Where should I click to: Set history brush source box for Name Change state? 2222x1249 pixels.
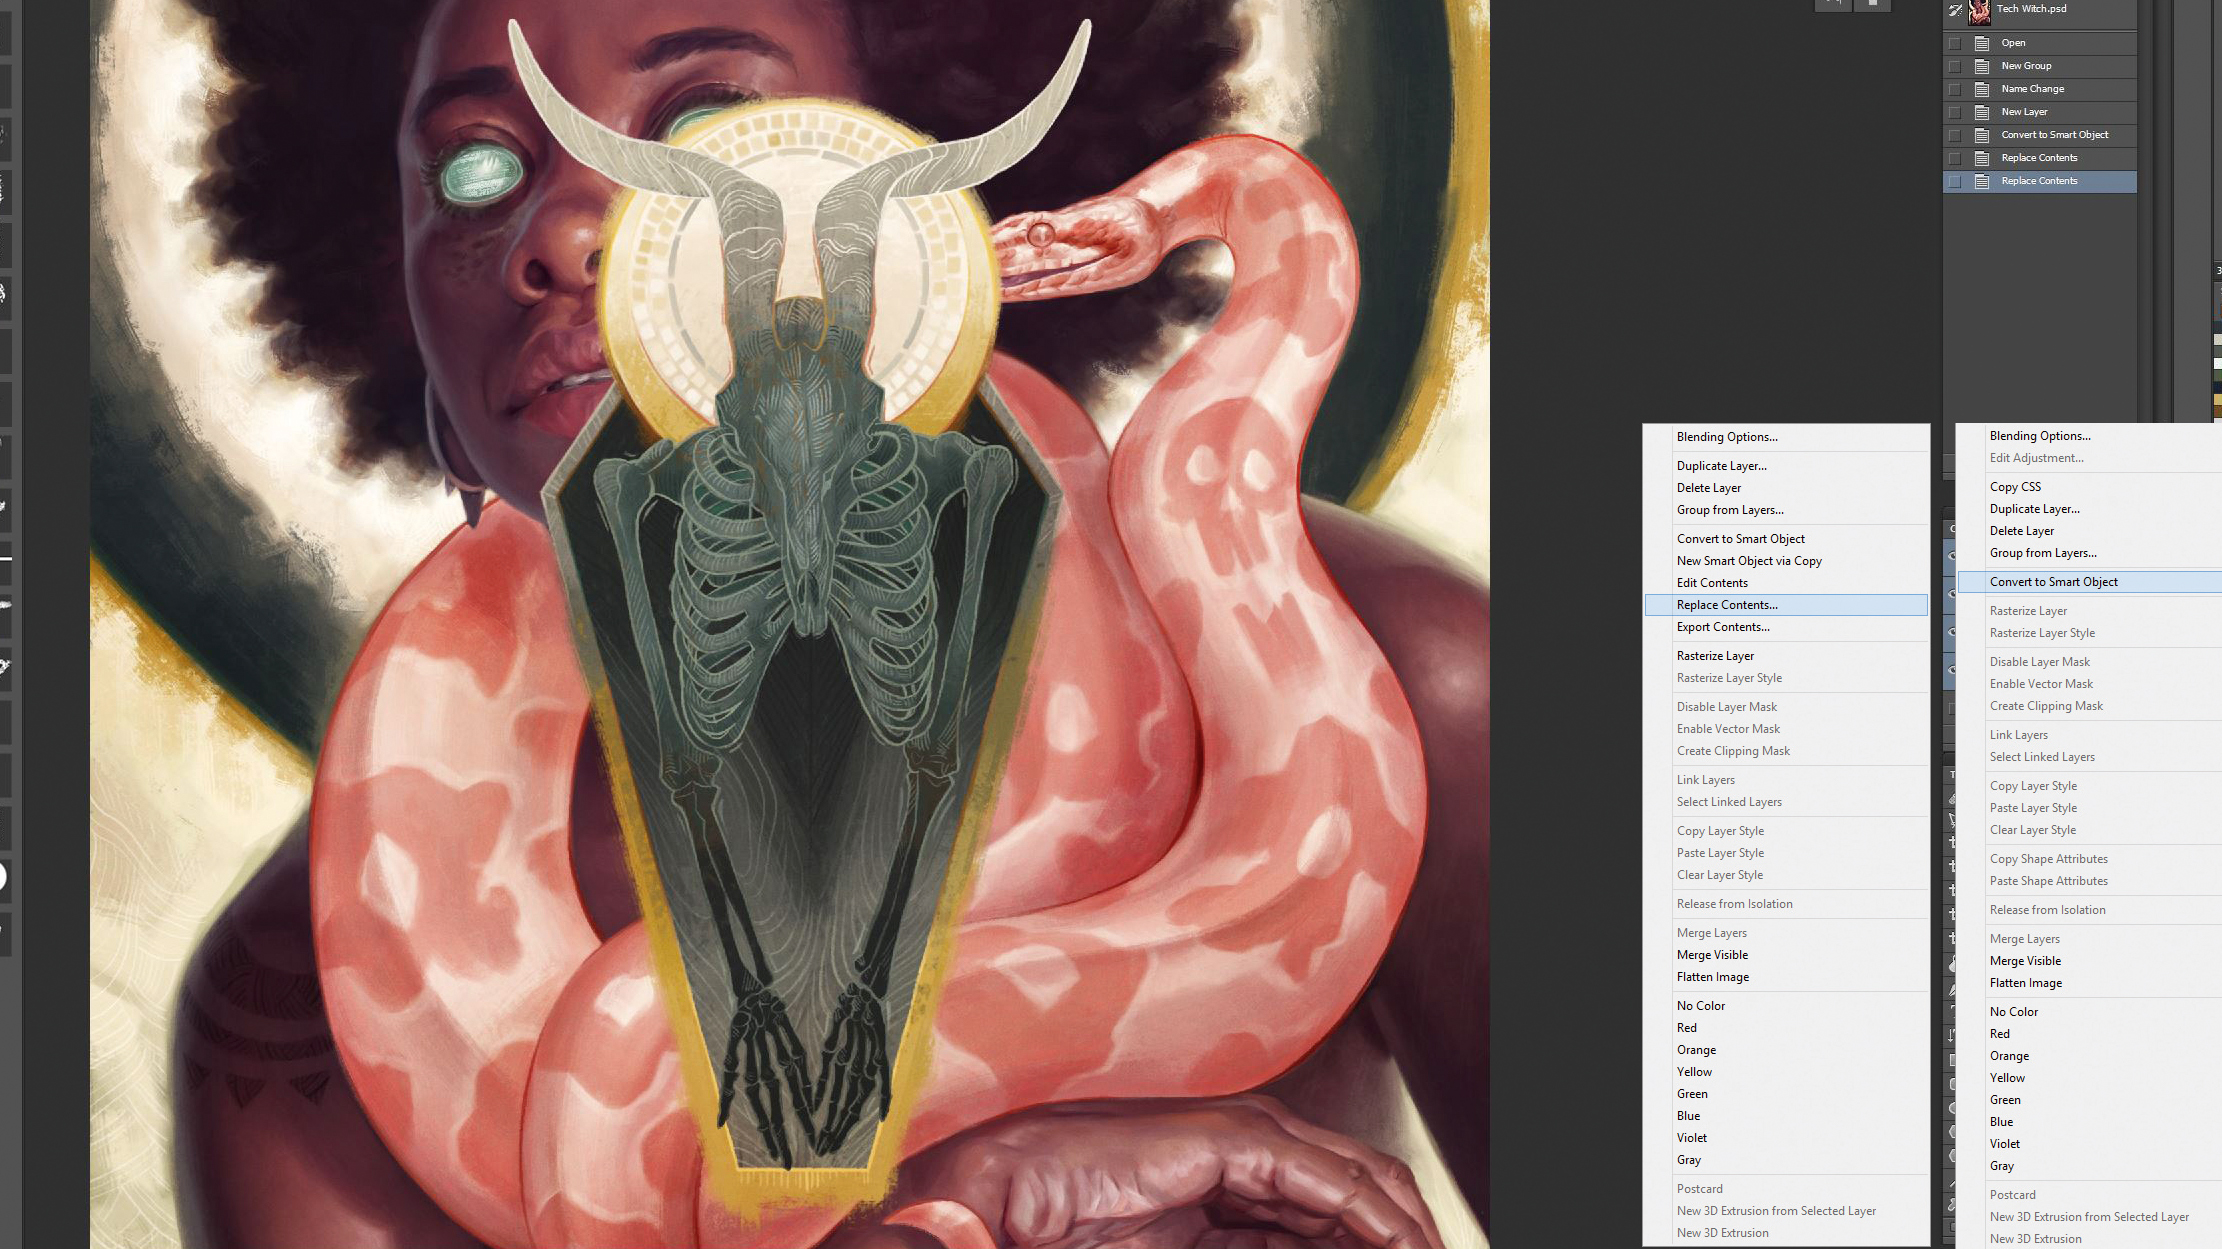tap(1955, 89)
